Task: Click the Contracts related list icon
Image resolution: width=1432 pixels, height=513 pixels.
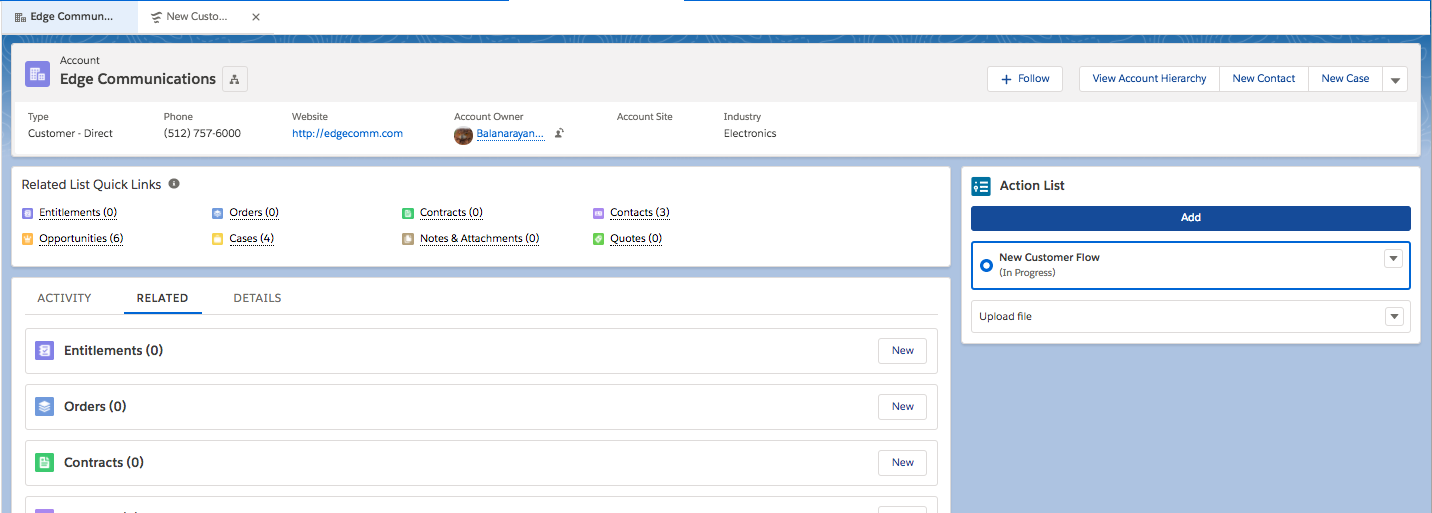Action: coord(44,463)
